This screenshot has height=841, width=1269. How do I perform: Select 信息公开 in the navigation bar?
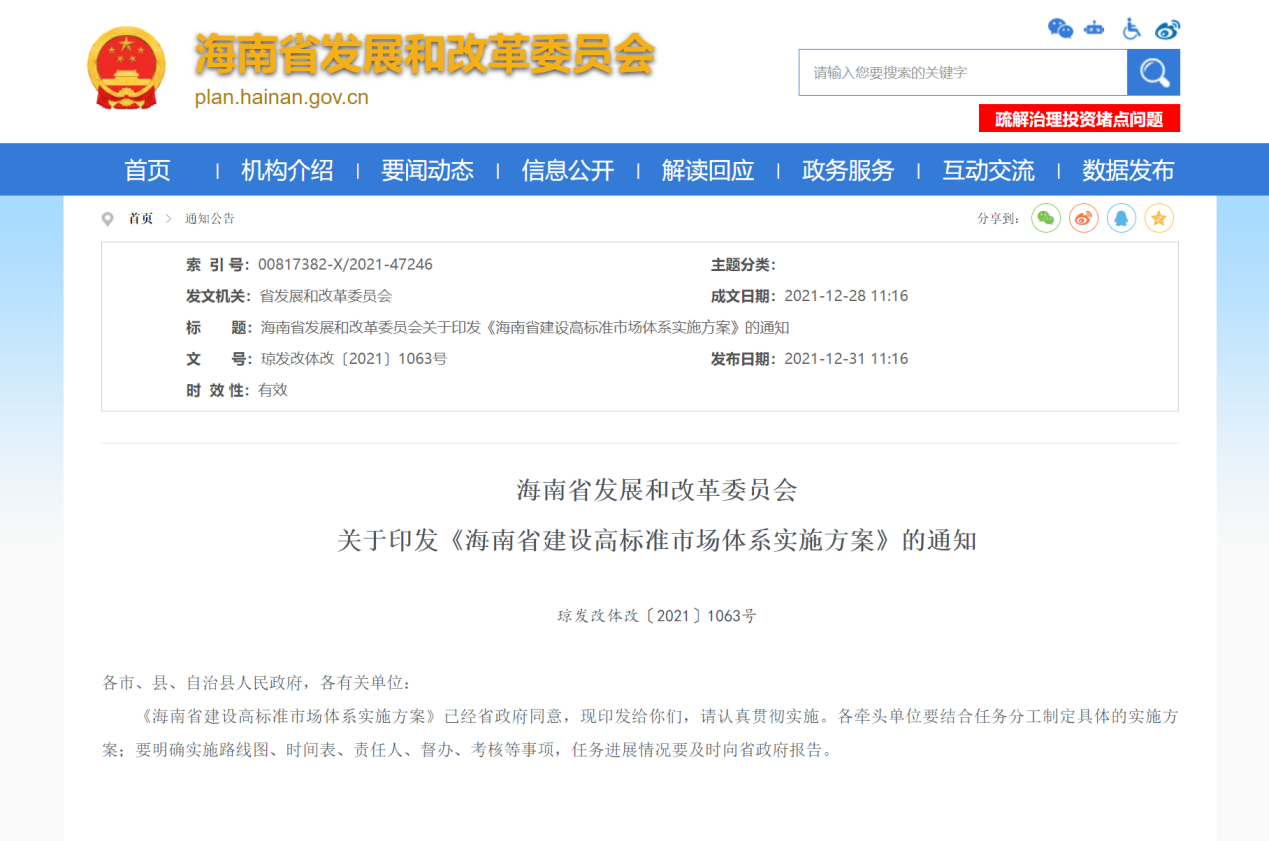click(567, 171)
